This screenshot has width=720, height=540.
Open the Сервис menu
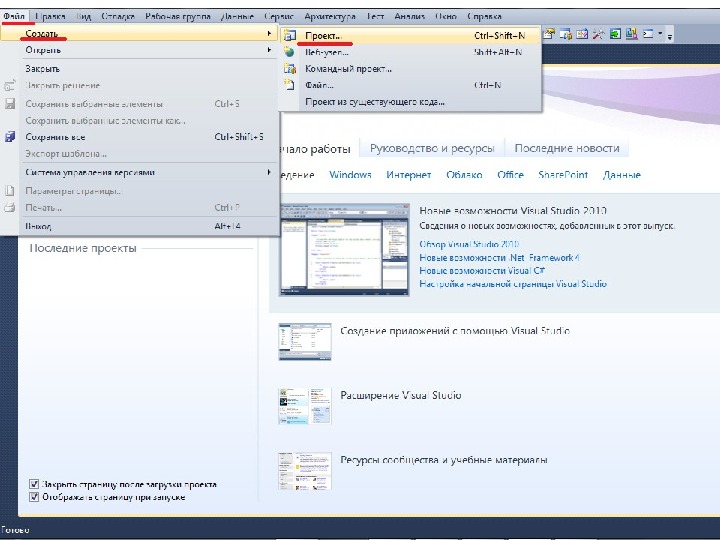click(279, 17)
